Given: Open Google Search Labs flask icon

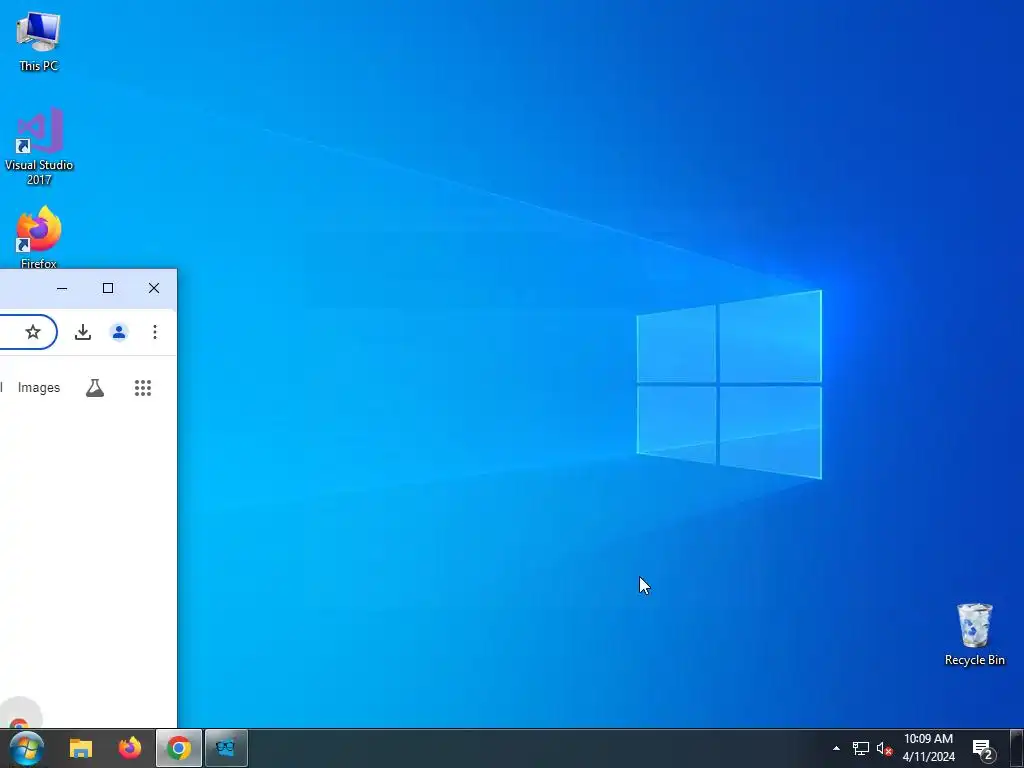Looking at the screenshot, I should point(95,387).
